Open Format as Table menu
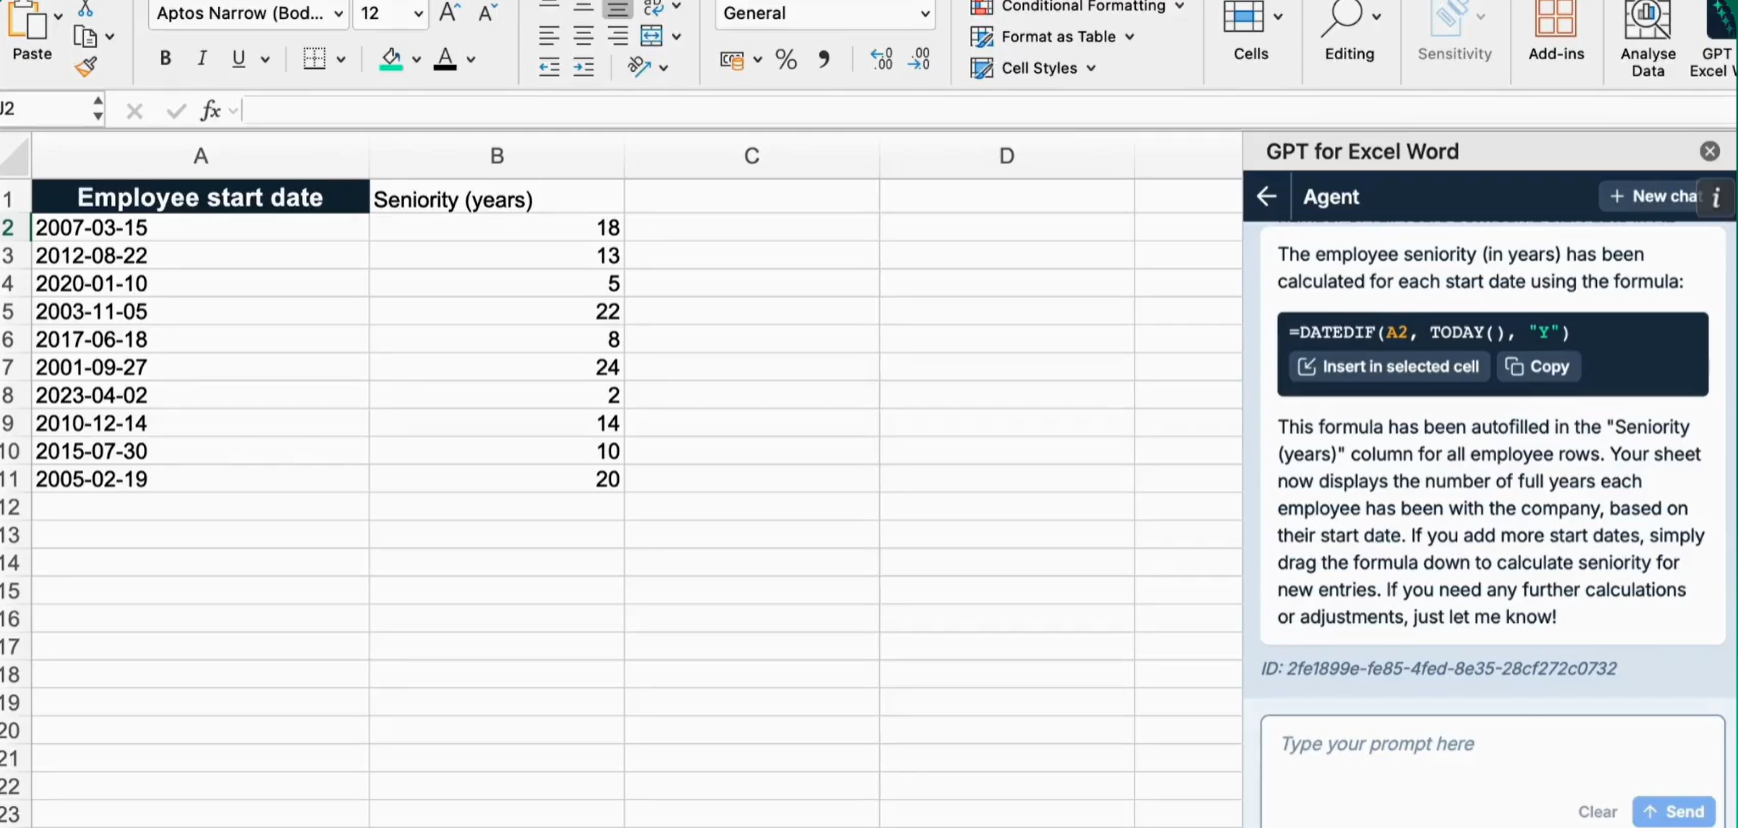 coord(1053,37)
